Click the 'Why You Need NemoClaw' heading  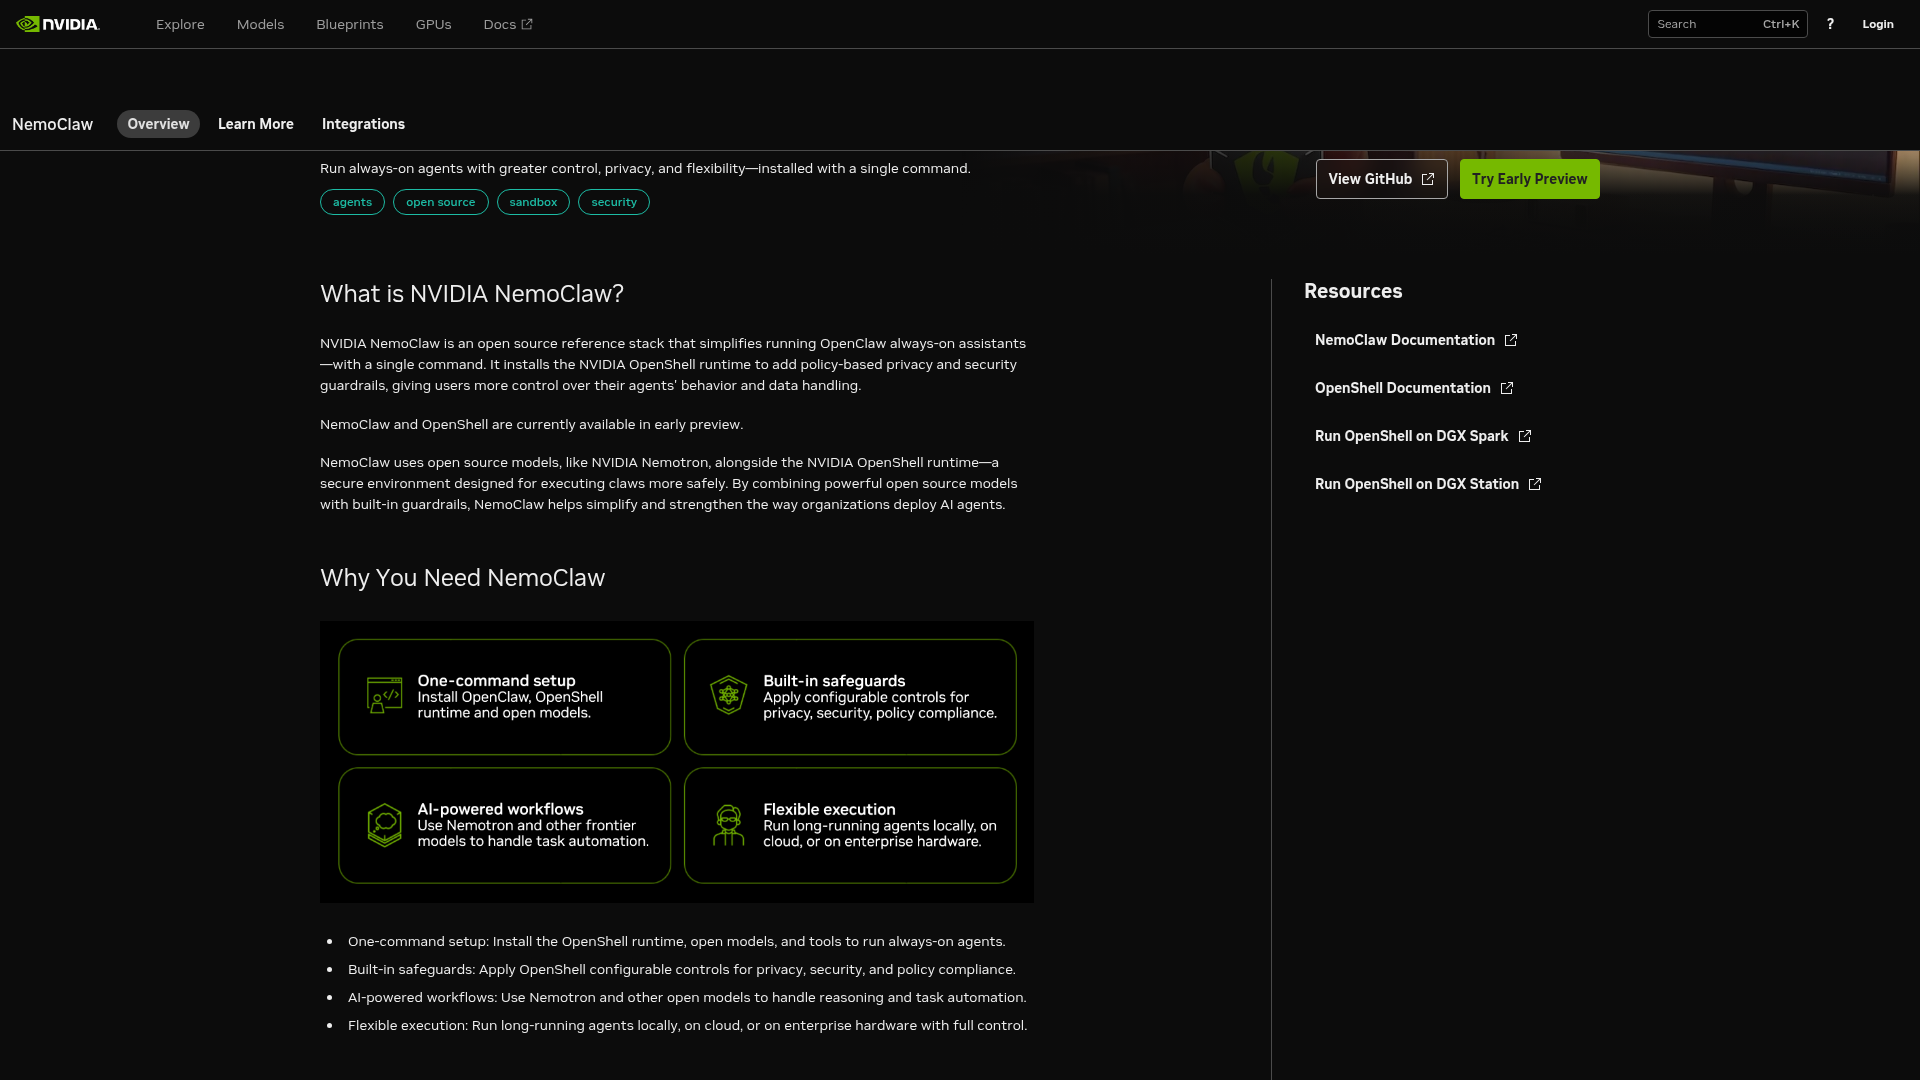coord(462,578)
